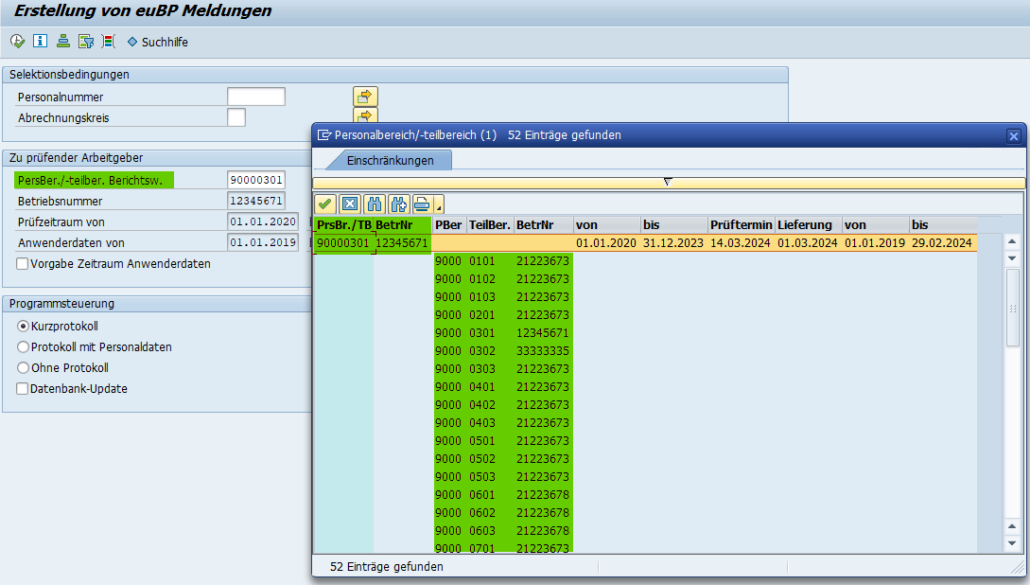Viewport: 1030px width, 585px height.
Task: Click the popup scrollbar top up arrow
Action: pyautogui.click(x=1012, y=242)
